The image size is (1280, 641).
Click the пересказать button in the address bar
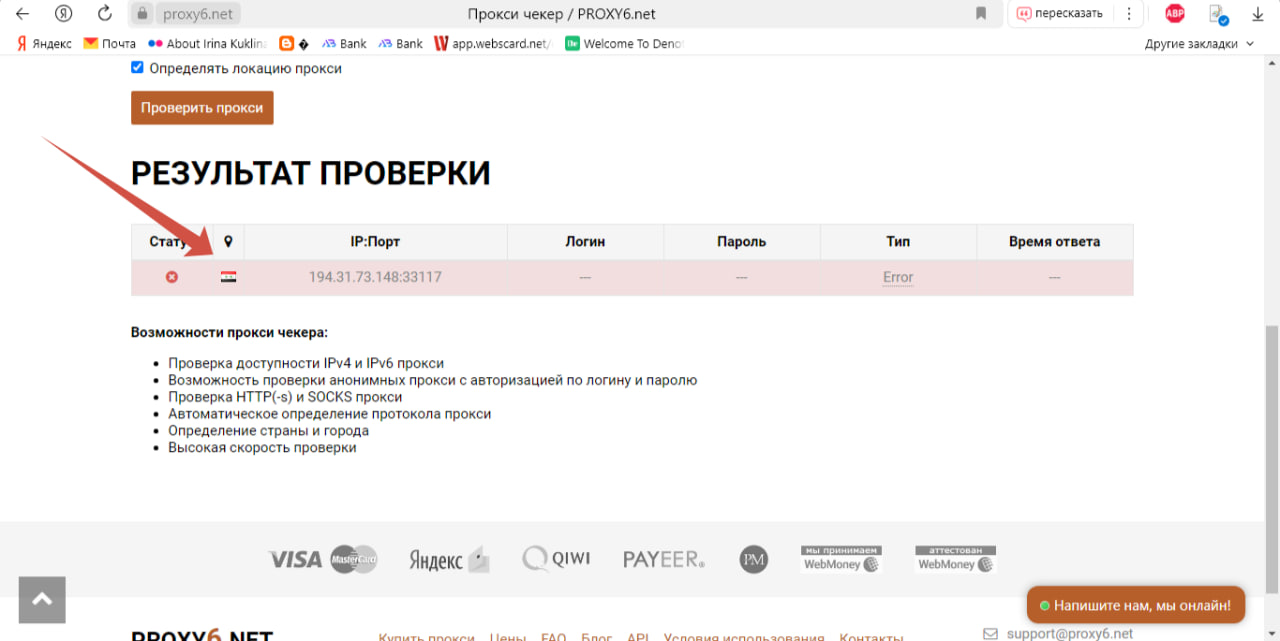click(x=1060, y=14)
